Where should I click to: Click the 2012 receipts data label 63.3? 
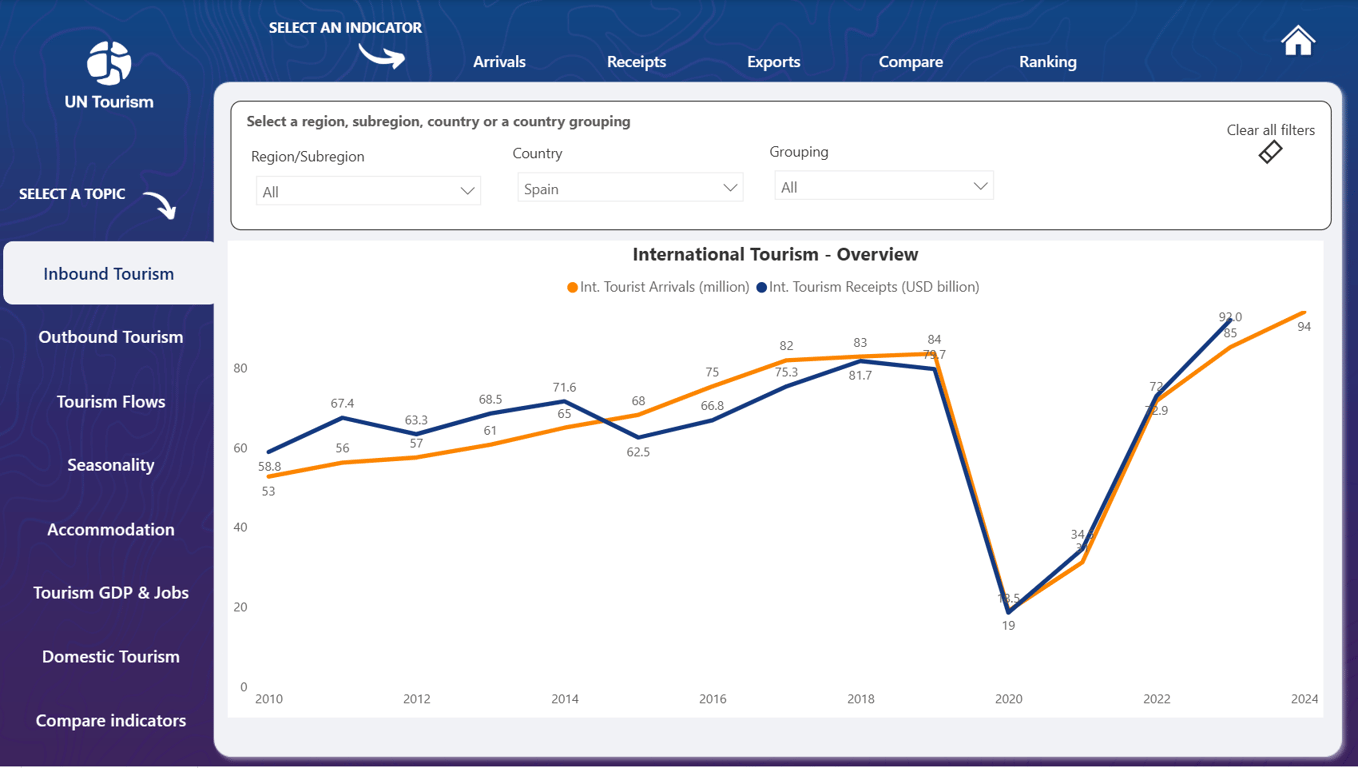[416, 420]
